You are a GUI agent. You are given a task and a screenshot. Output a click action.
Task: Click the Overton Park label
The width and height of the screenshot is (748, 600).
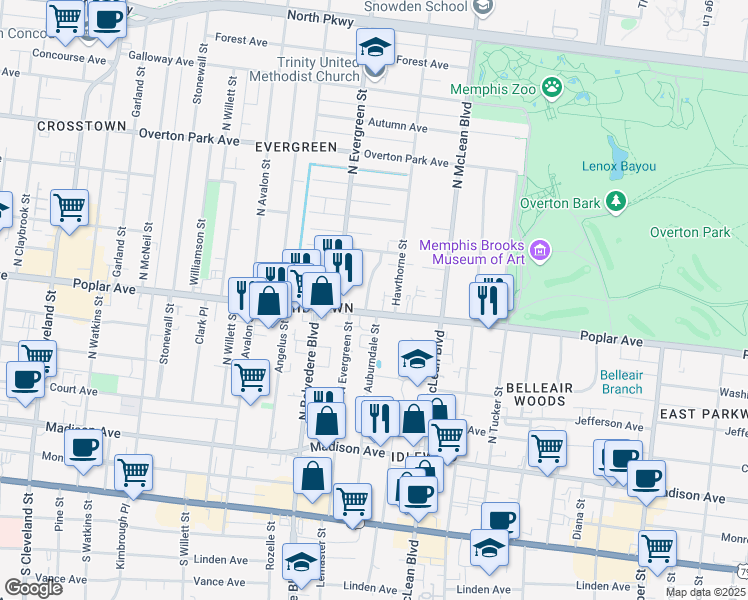[x=690, y=232]
